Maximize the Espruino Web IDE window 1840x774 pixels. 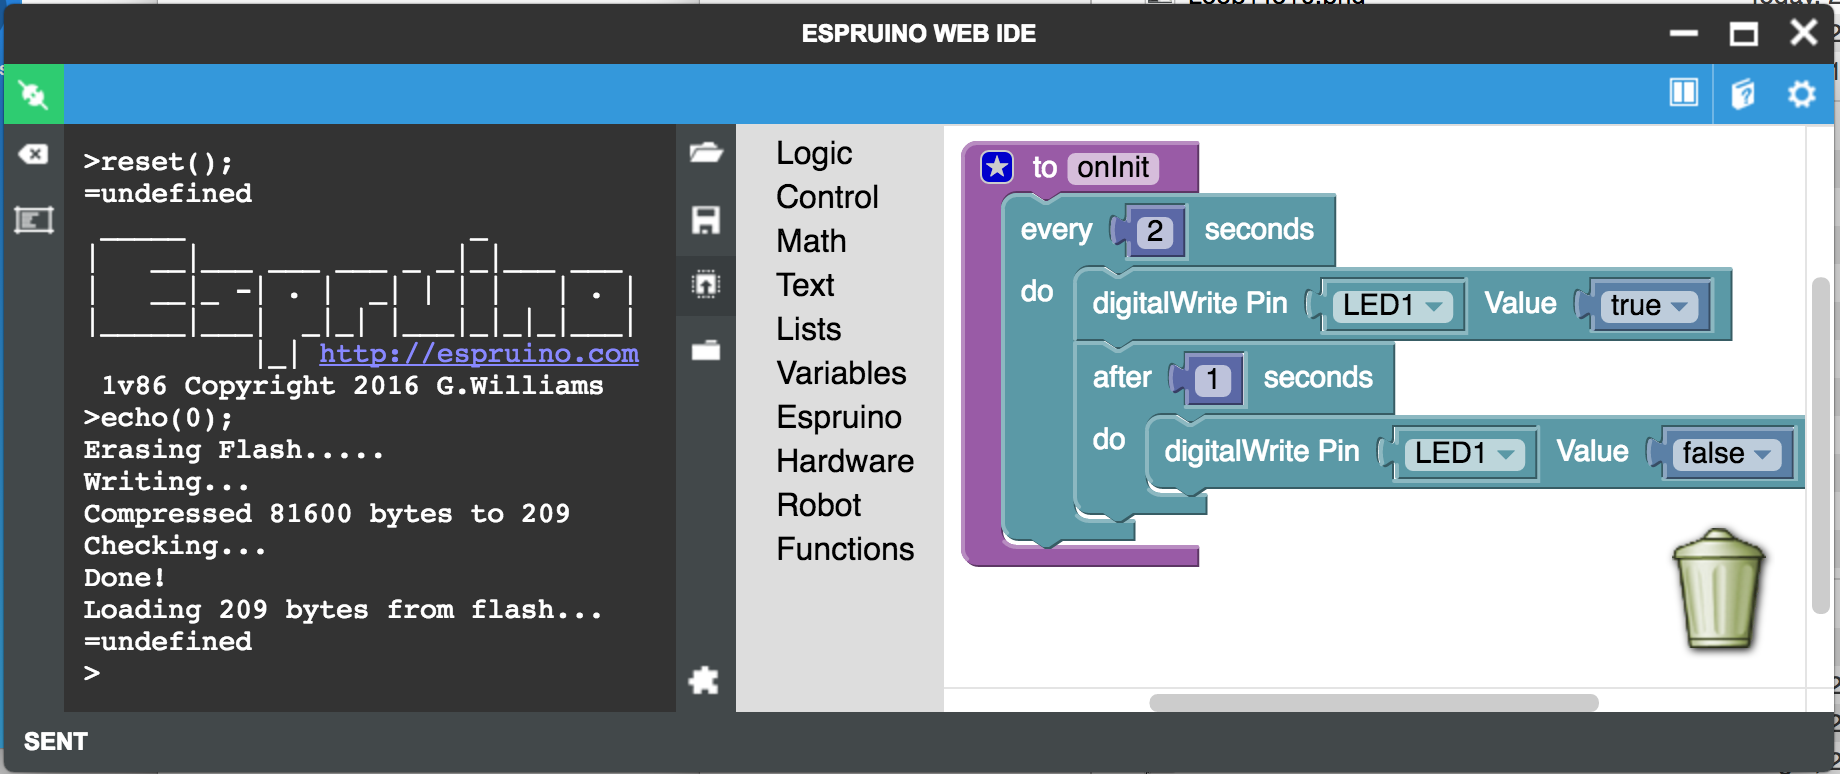(1744, 33)
